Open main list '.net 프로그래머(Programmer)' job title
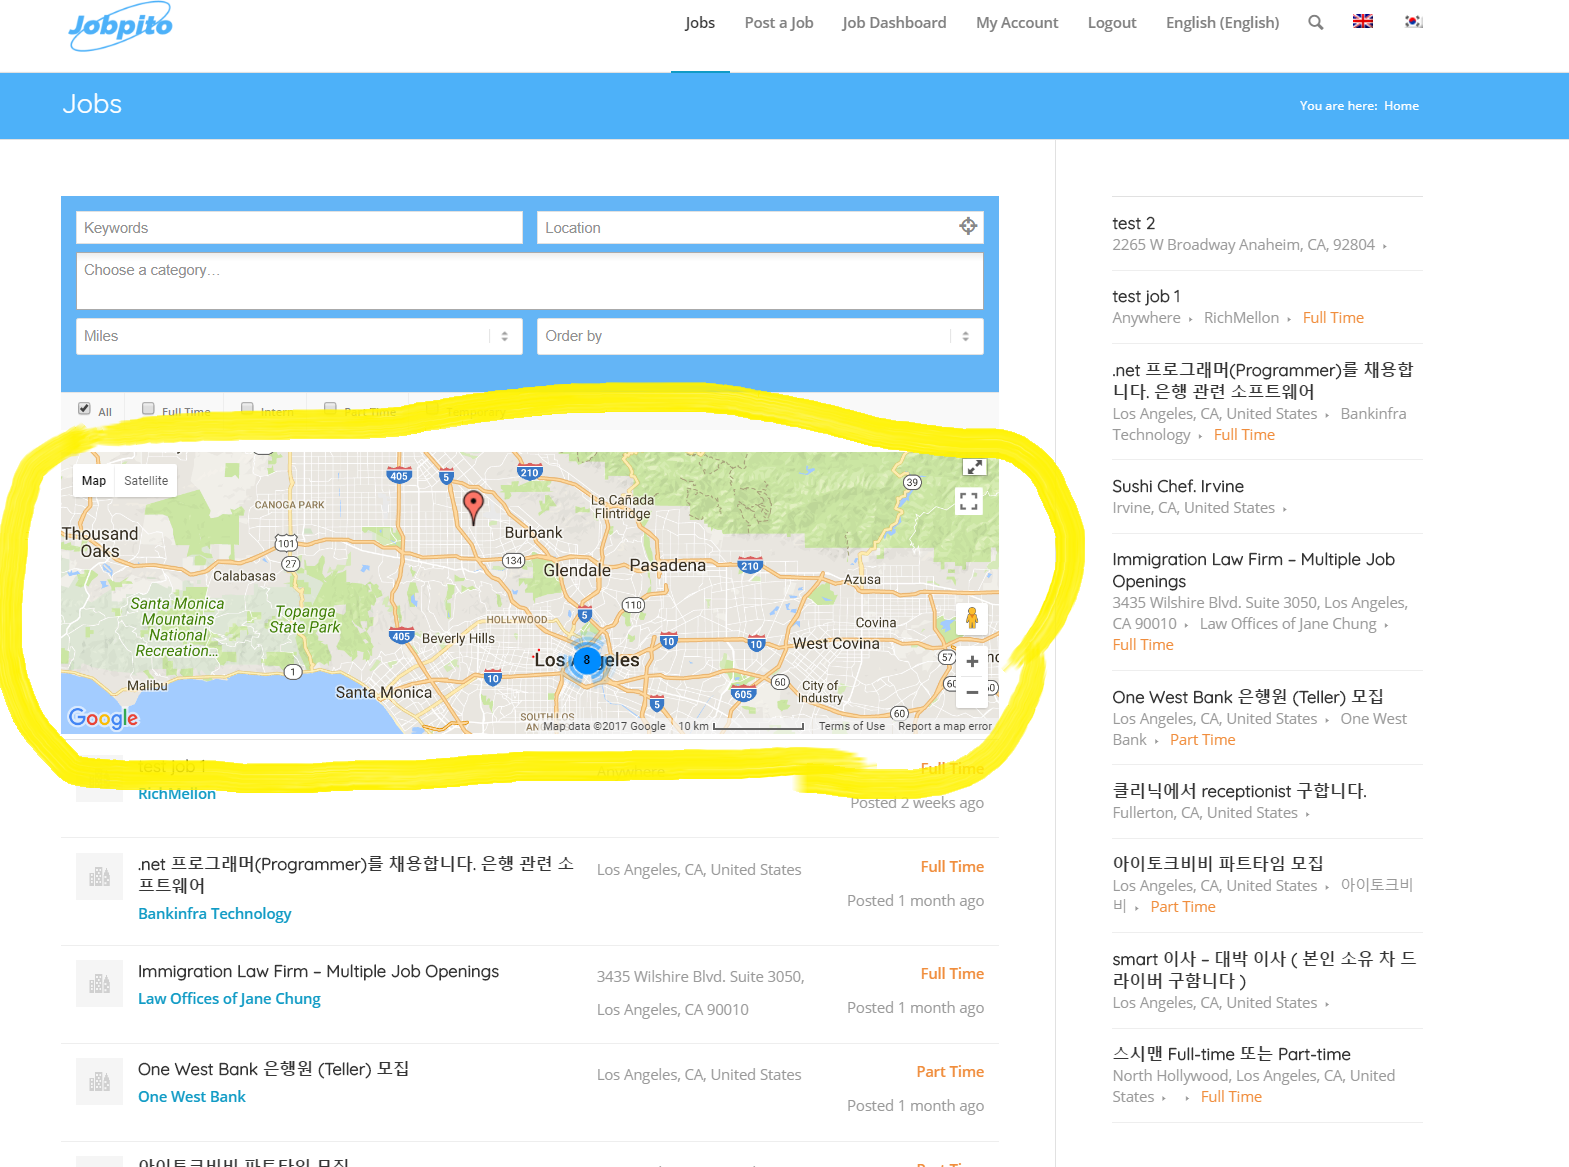This screenshot has height=1167, width=1569. pyautogui.click(x=356, y=874)
